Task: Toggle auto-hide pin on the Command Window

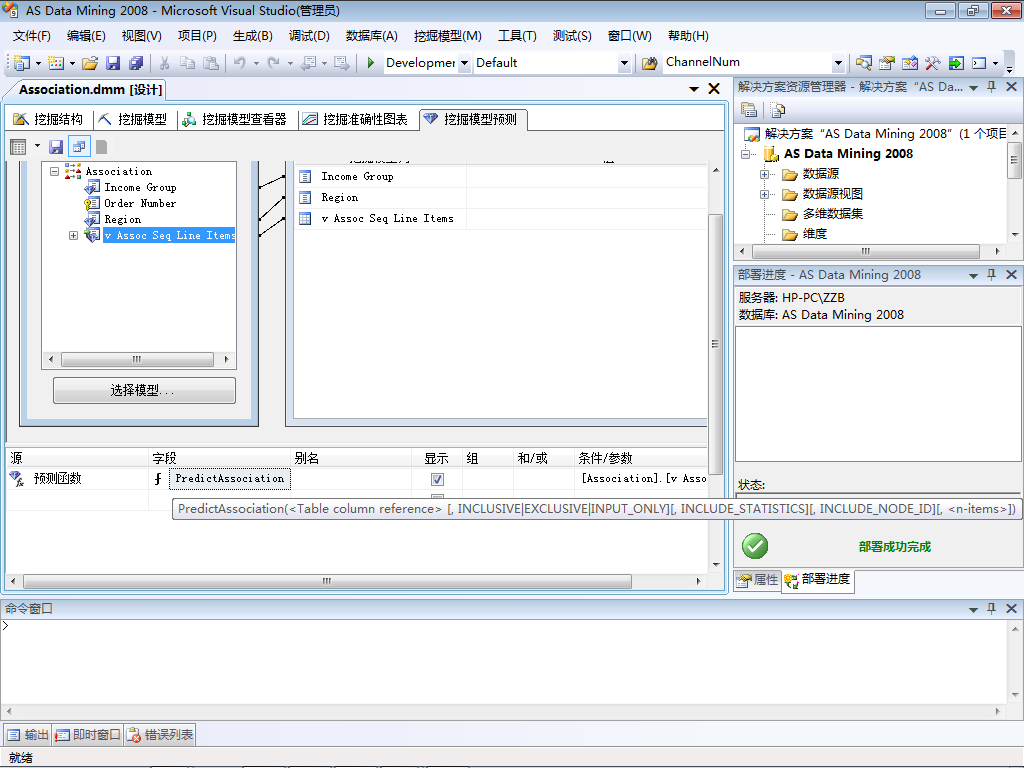Action: point(991,608)
